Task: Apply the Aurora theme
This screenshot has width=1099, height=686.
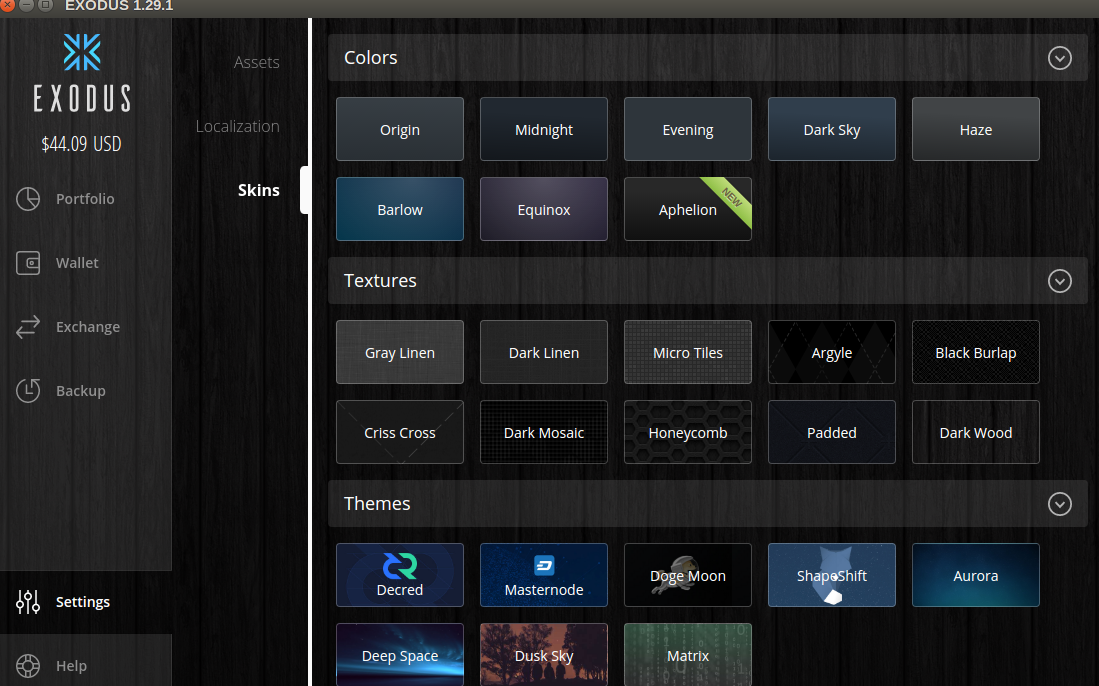Action: point(976,575)
